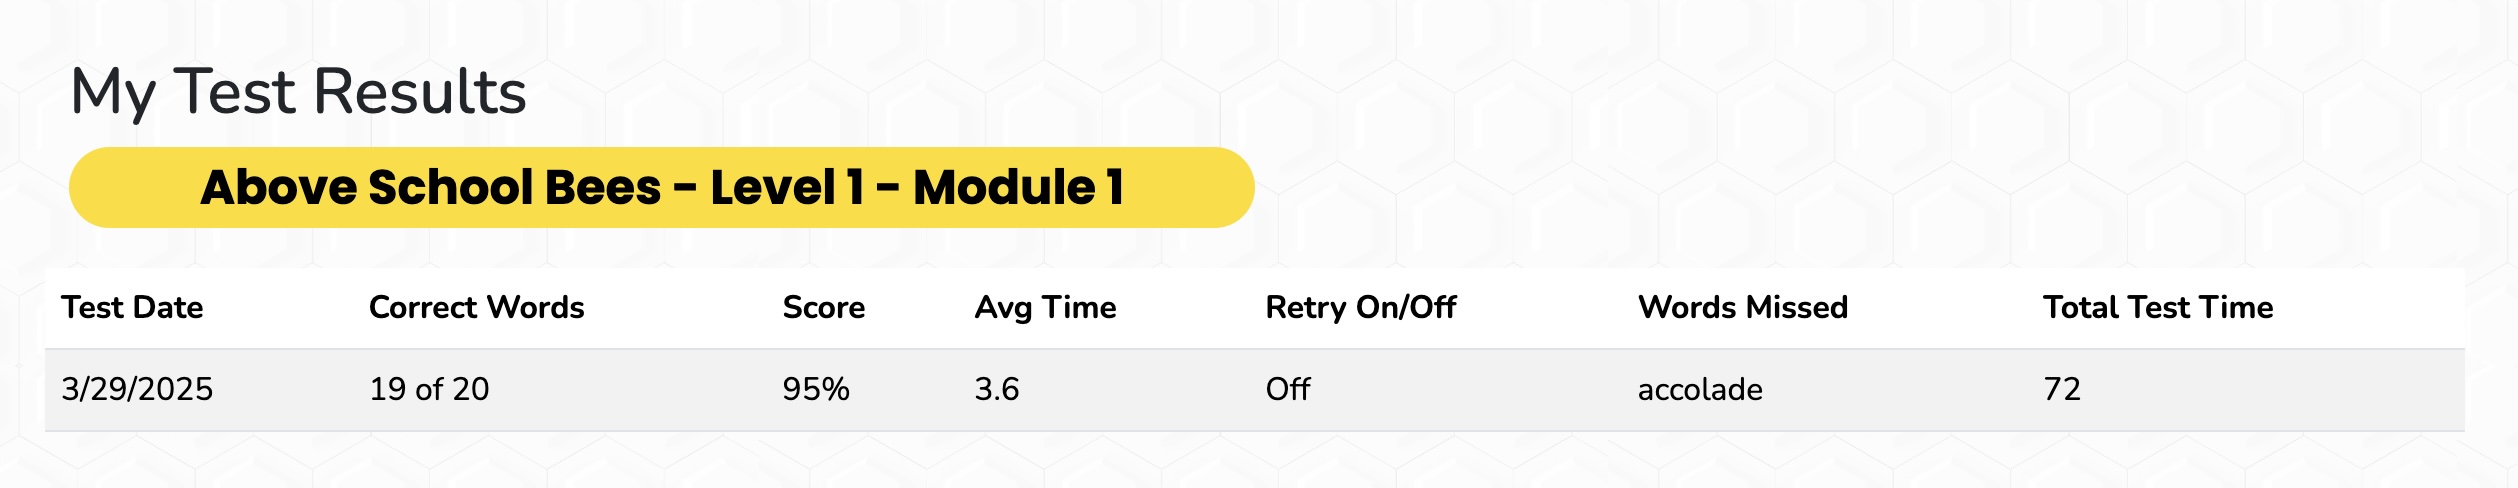Screen dimensions: 2518x488
Task: Open the missed word accolade
Action: click(x=1700, y=389)
